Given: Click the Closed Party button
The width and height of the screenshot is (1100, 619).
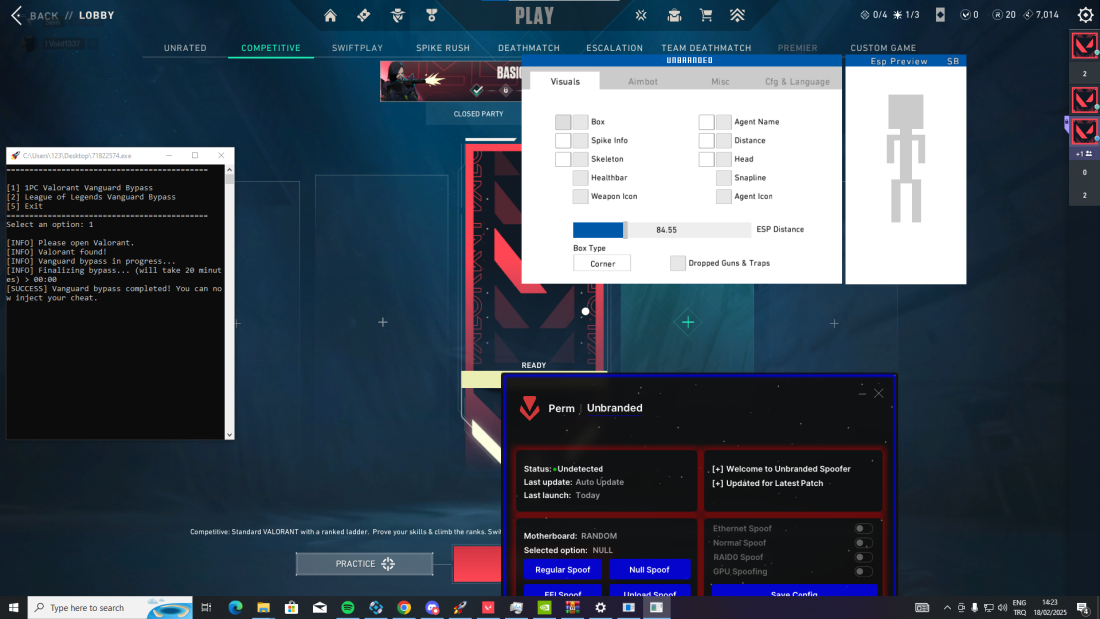Looking at the screenshot, I should 478,114.
